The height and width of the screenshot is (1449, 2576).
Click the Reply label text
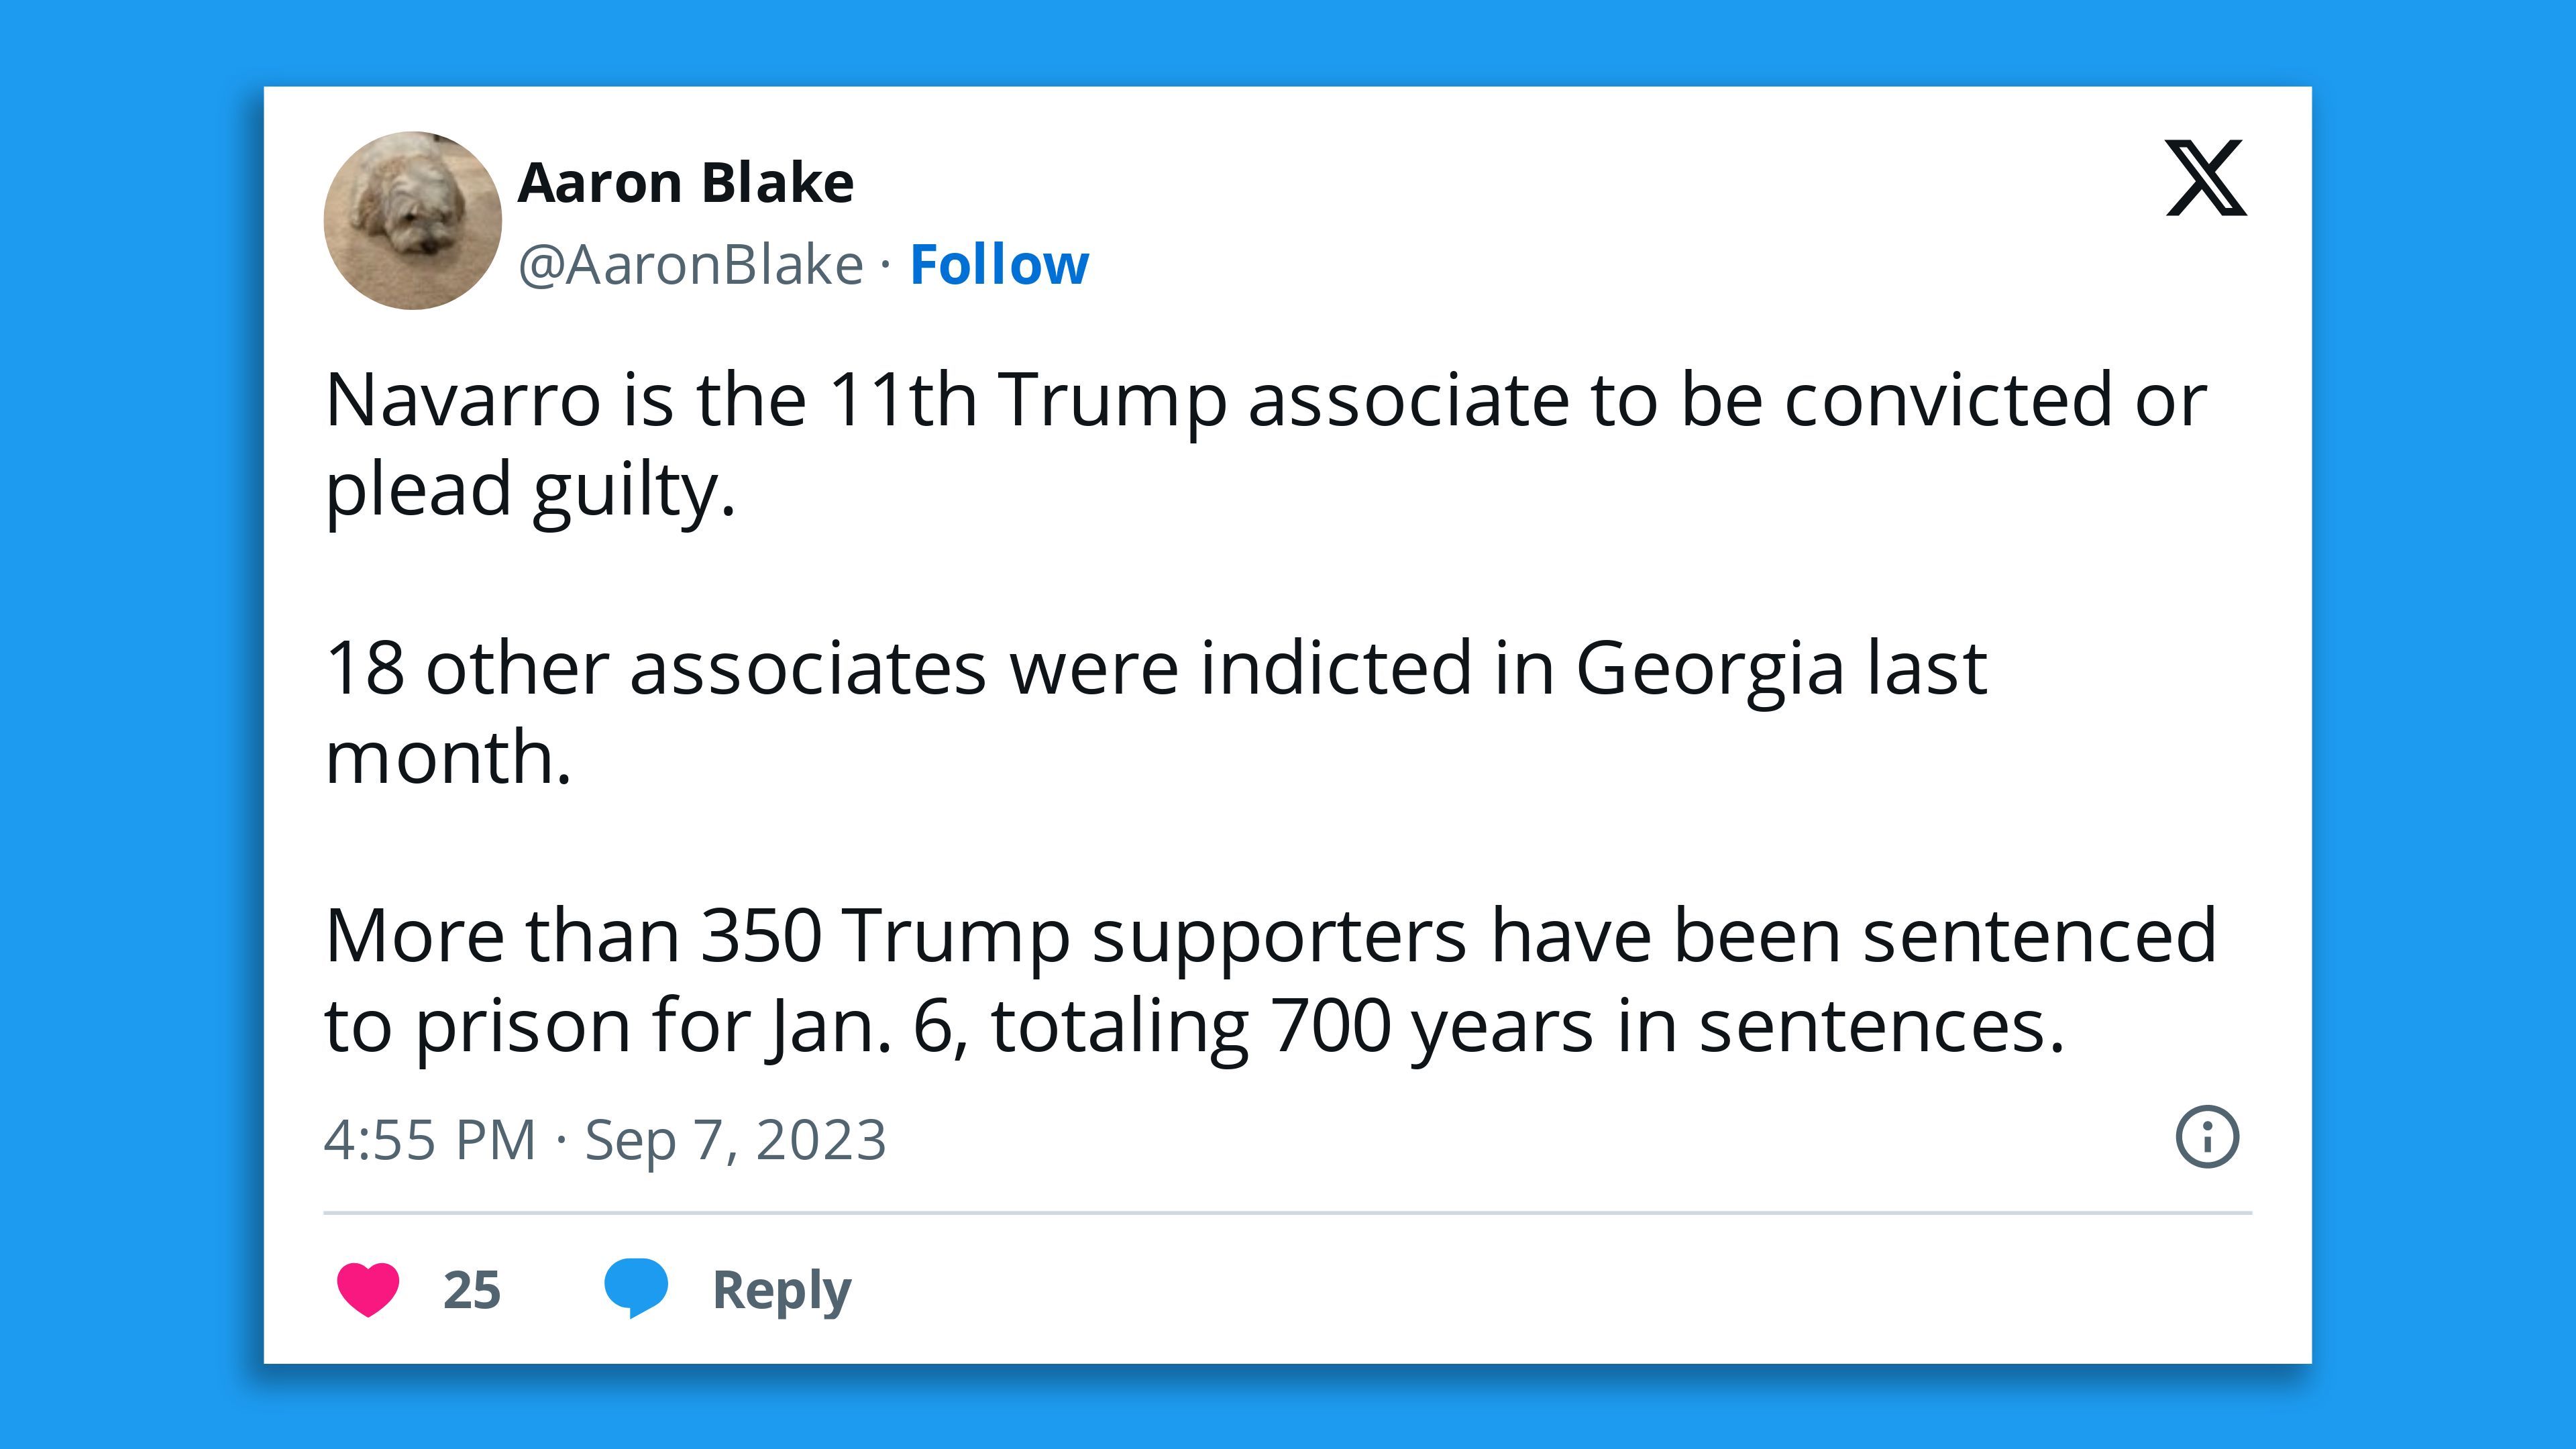781,1290
